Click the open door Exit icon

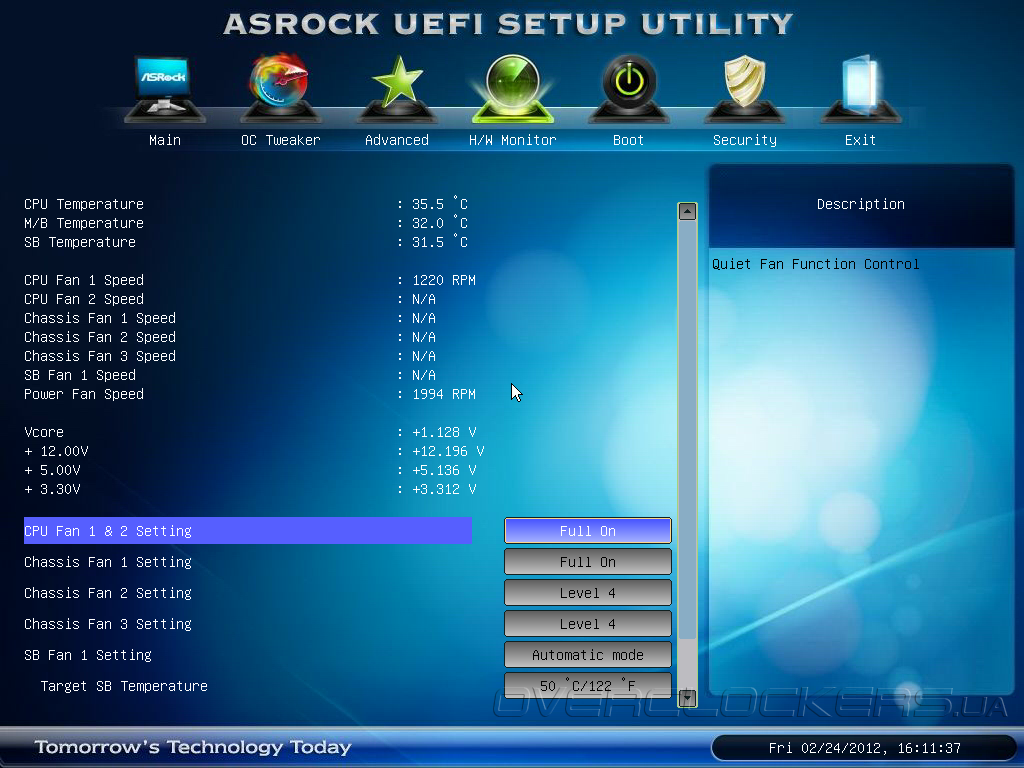(x=861, y=89)
